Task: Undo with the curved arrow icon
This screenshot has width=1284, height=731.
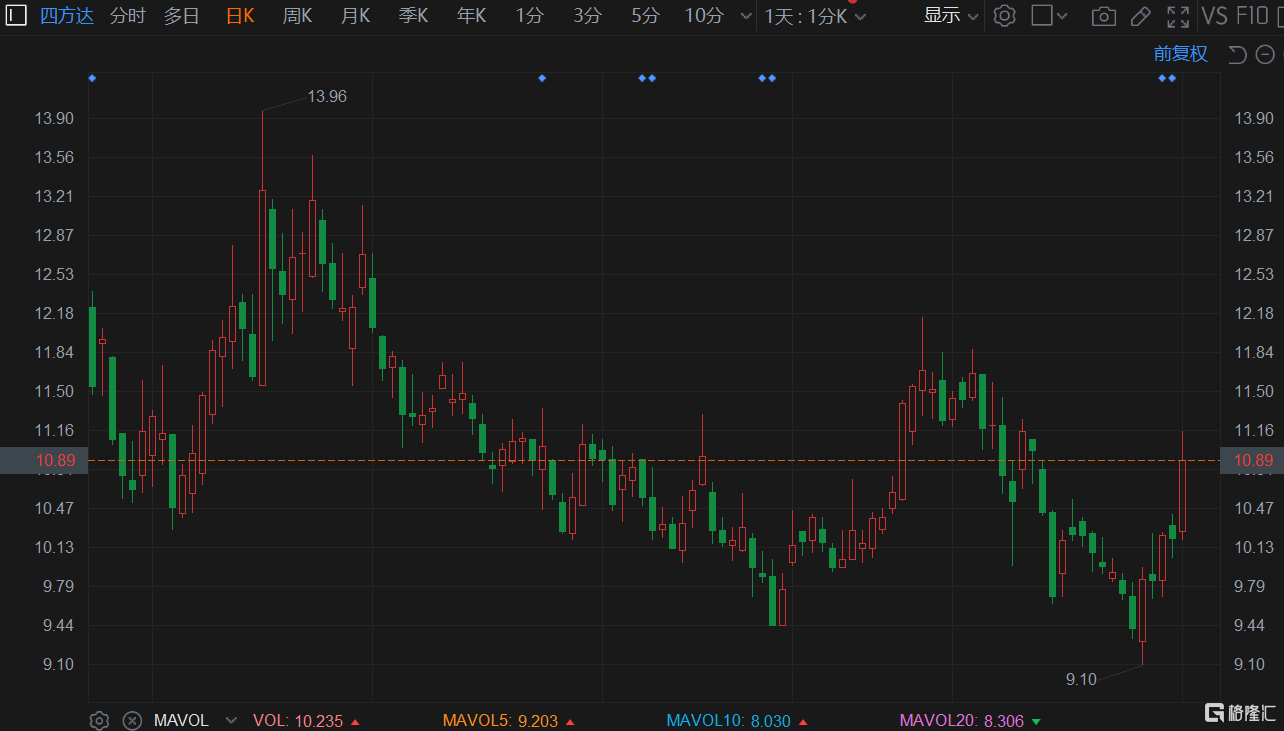Action: click(1237, 54)
